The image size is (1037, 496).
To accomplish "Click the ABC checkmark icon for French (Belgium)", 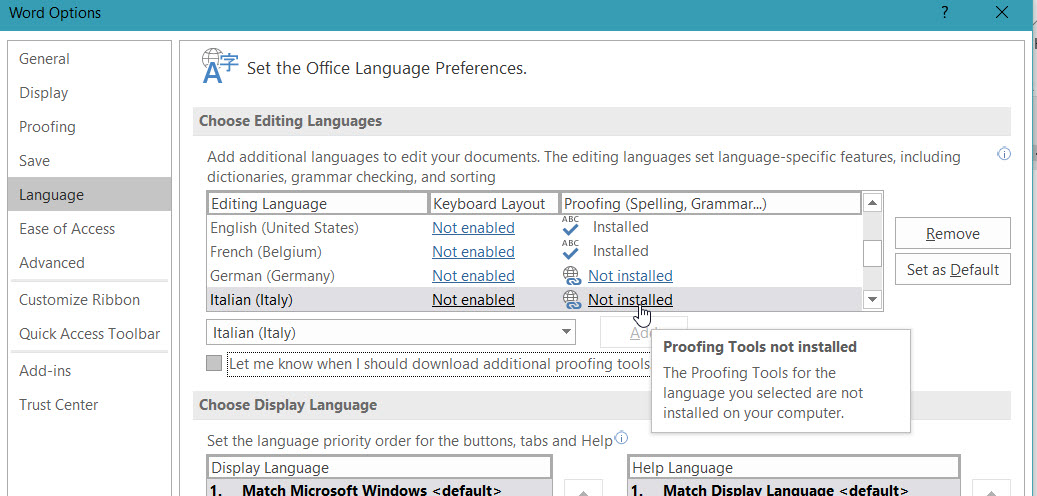I will click(570, 251).
